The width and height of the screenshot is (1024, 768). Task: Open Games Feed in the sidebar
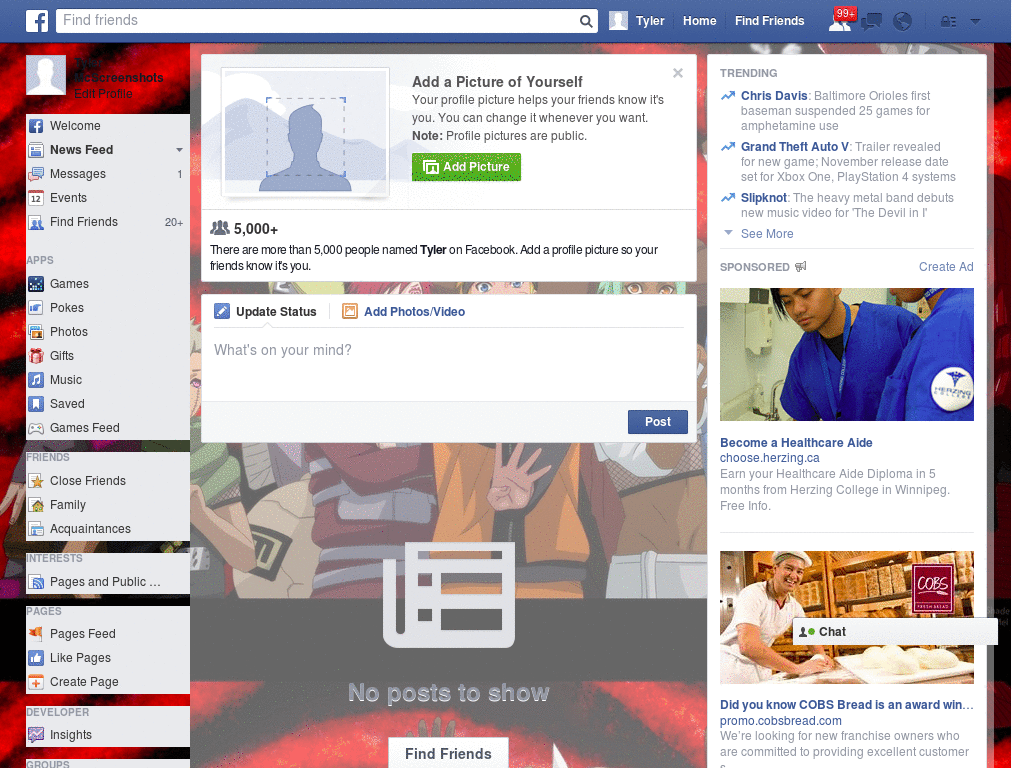[108, 428]
